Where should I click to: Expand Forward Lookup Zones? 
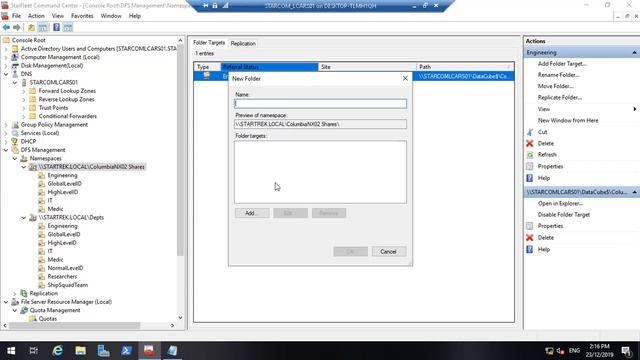coord(24,91)
